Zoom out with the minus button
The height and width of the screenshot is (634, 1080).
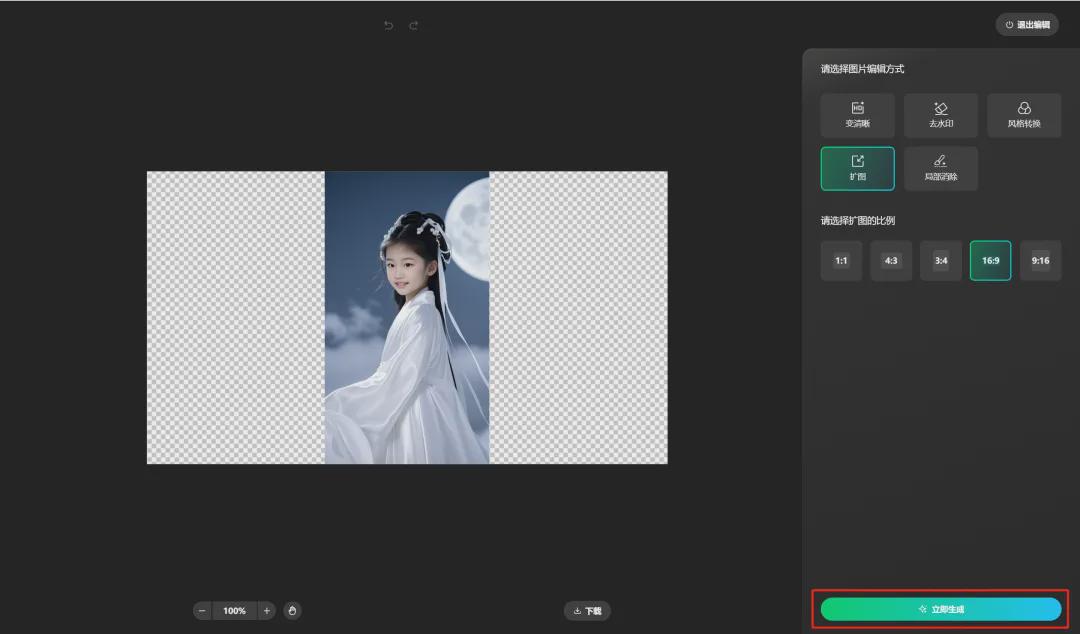(x=203, y=610)
